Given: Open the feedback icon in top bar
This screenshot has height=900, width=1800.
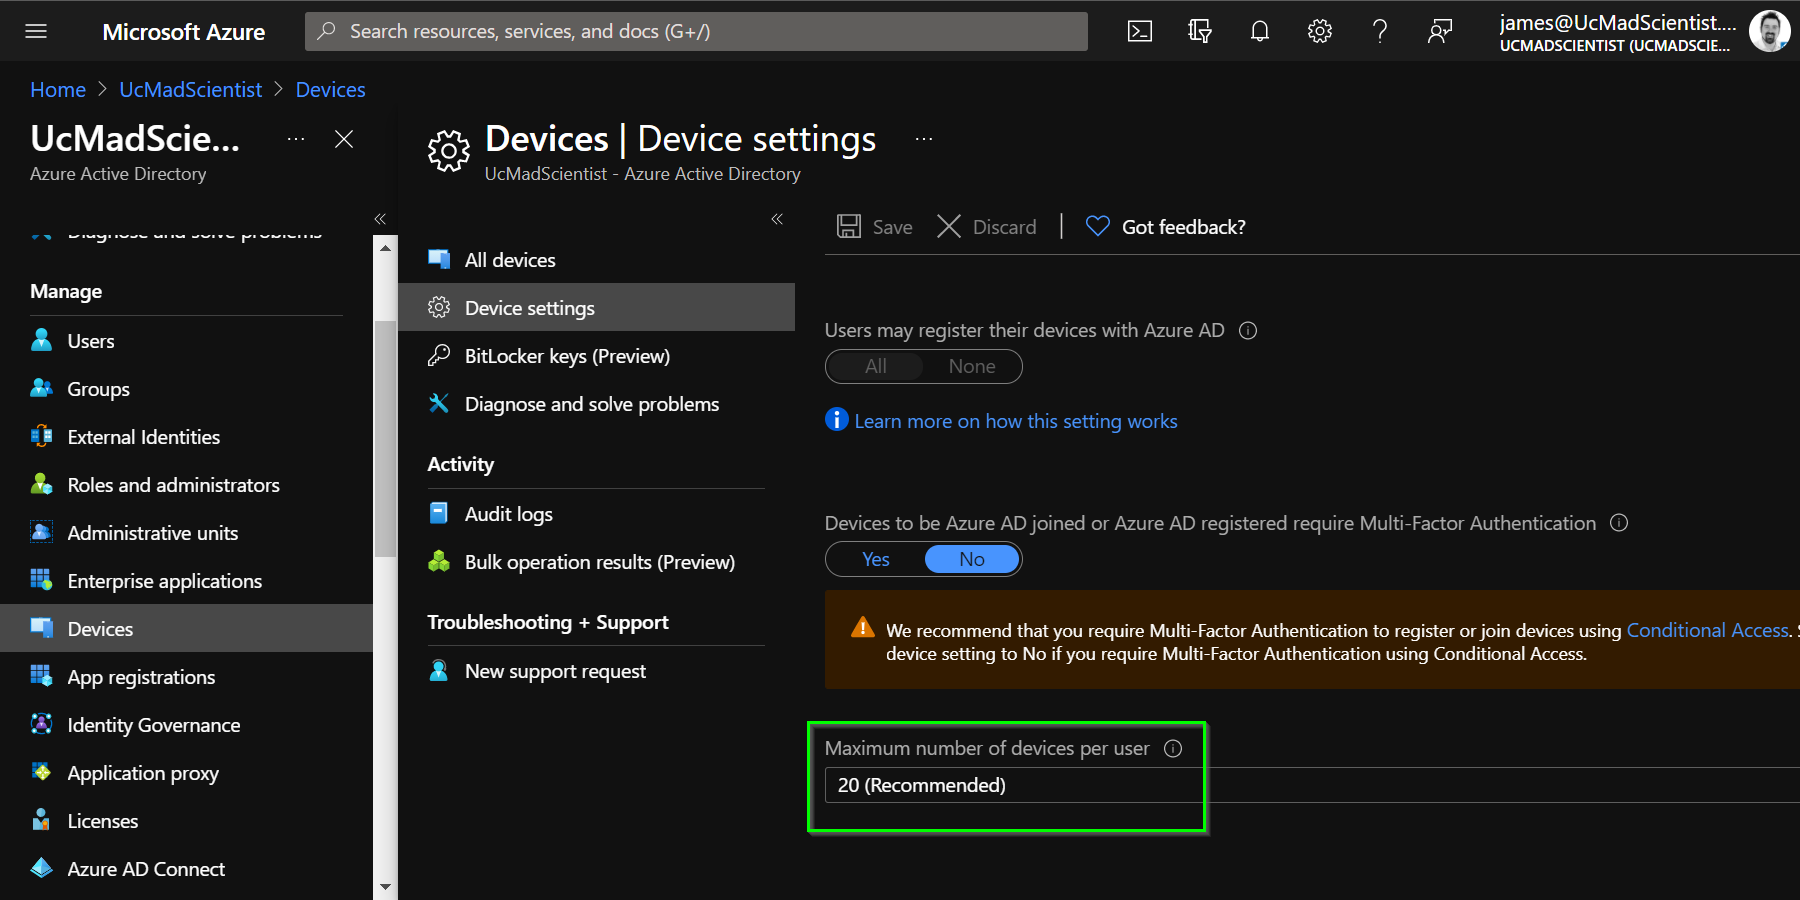Looking at the screenshot, I should pos(1440,31).
